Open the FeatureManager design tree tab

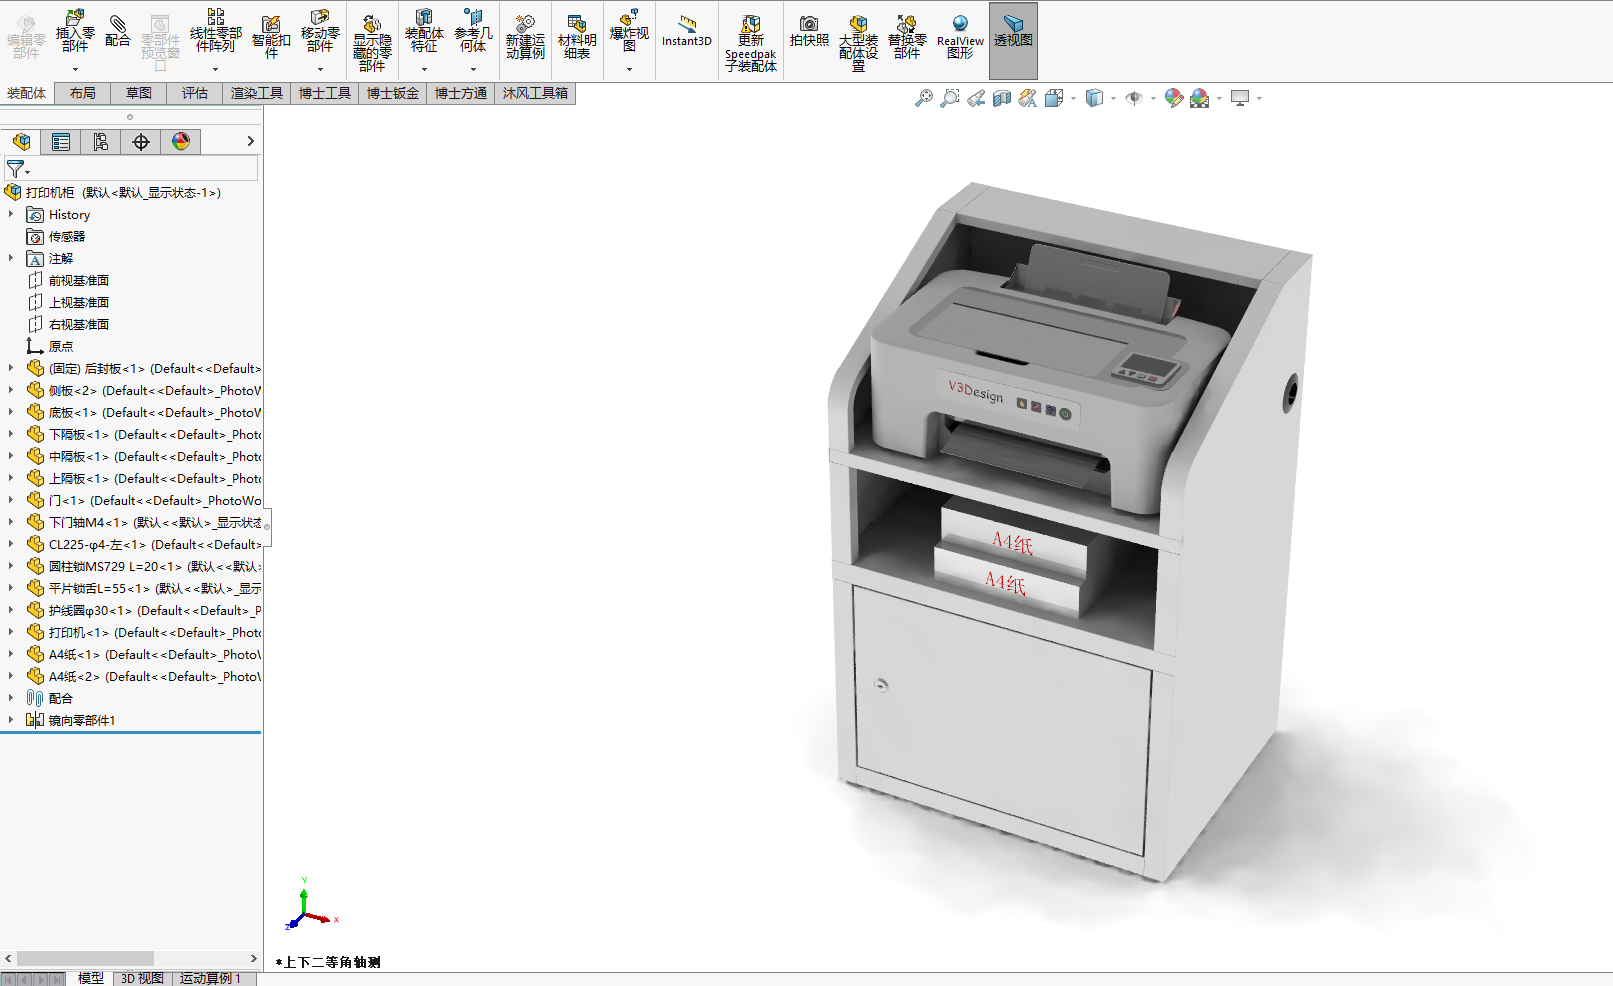(x=21, y=142)
